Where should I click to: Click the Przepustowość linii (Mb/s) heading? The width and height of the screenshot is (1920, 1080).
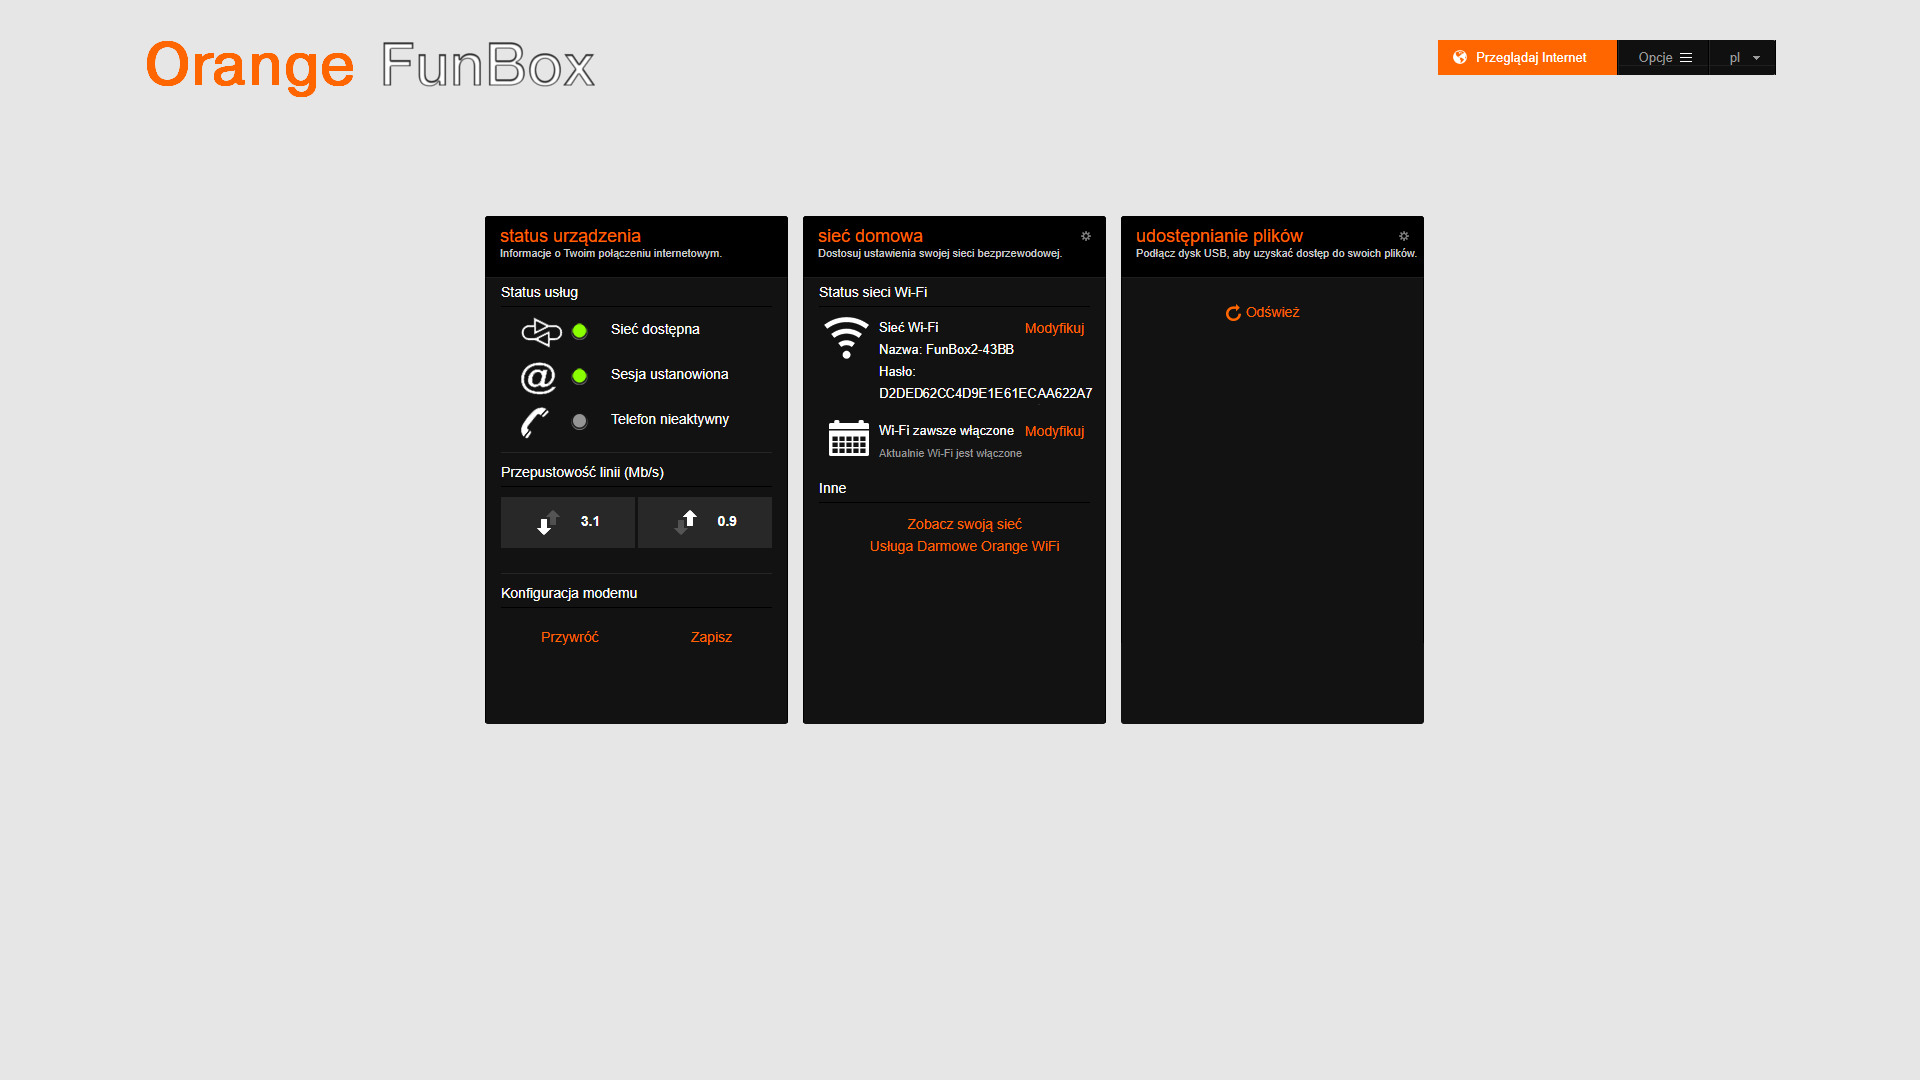coord(582,472)
